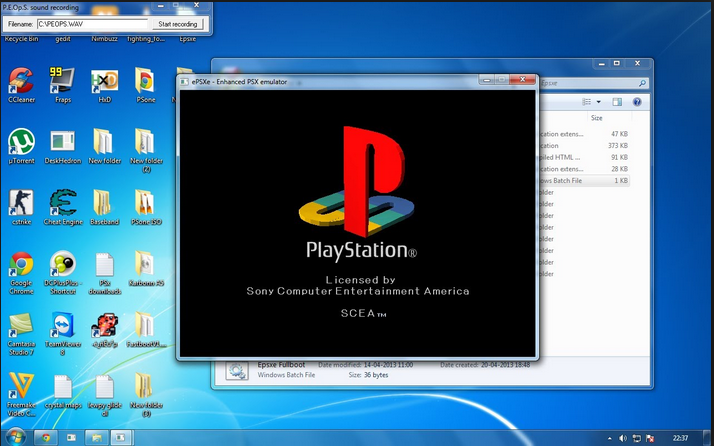Image resolution: width=714 pixels, height=446 pixels.
Task: Click the Filename field showing C:\PEOPS.WAV
Action: click(x=93, y=24)
